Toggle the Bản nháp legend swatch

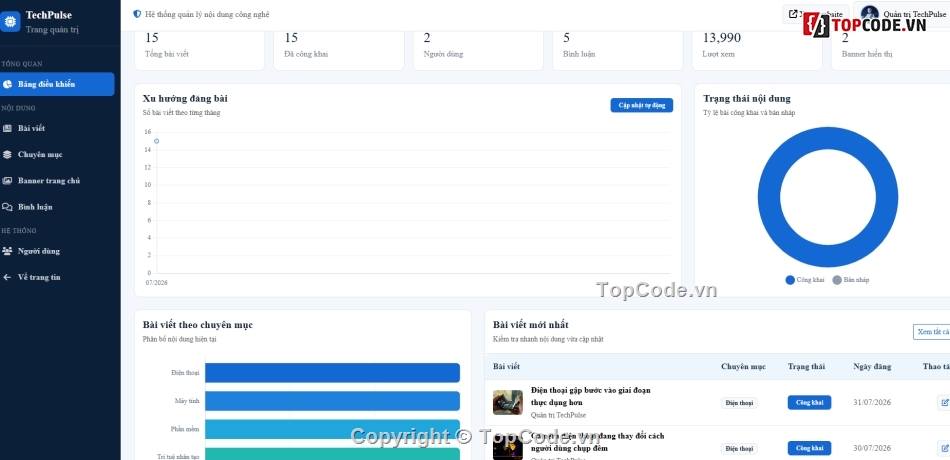[837, 280]
